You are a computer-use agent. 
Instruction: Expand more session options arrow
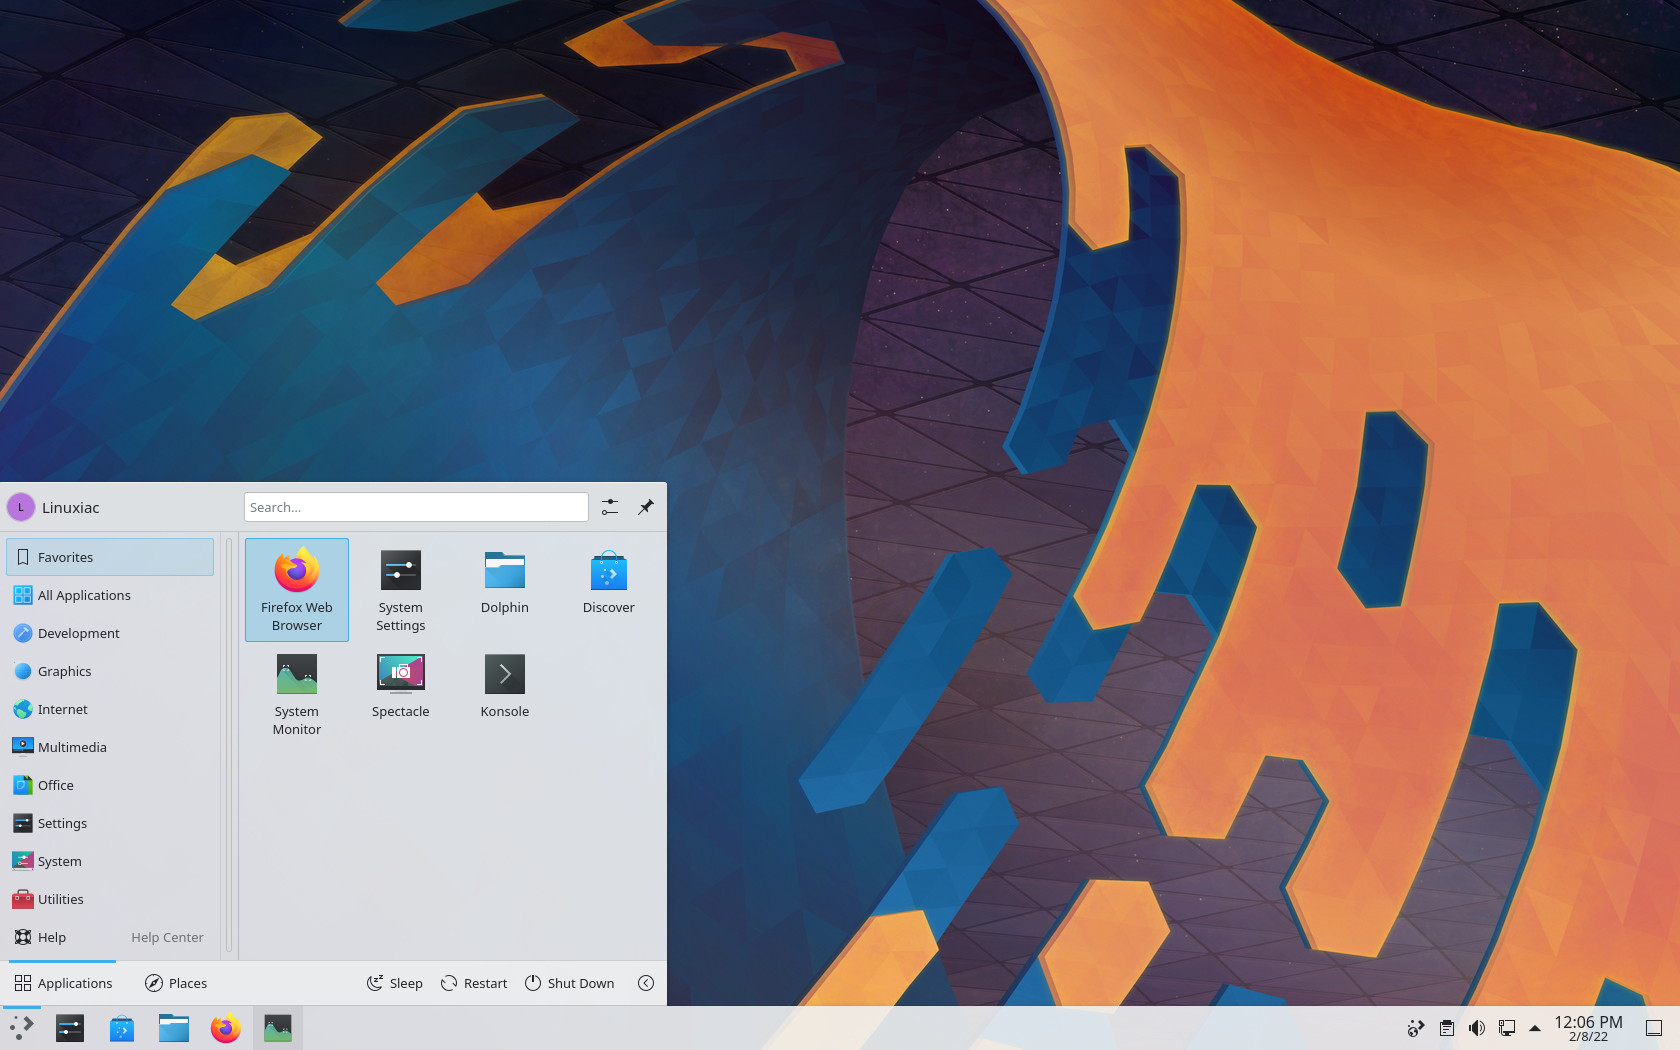tap(646, 983)
